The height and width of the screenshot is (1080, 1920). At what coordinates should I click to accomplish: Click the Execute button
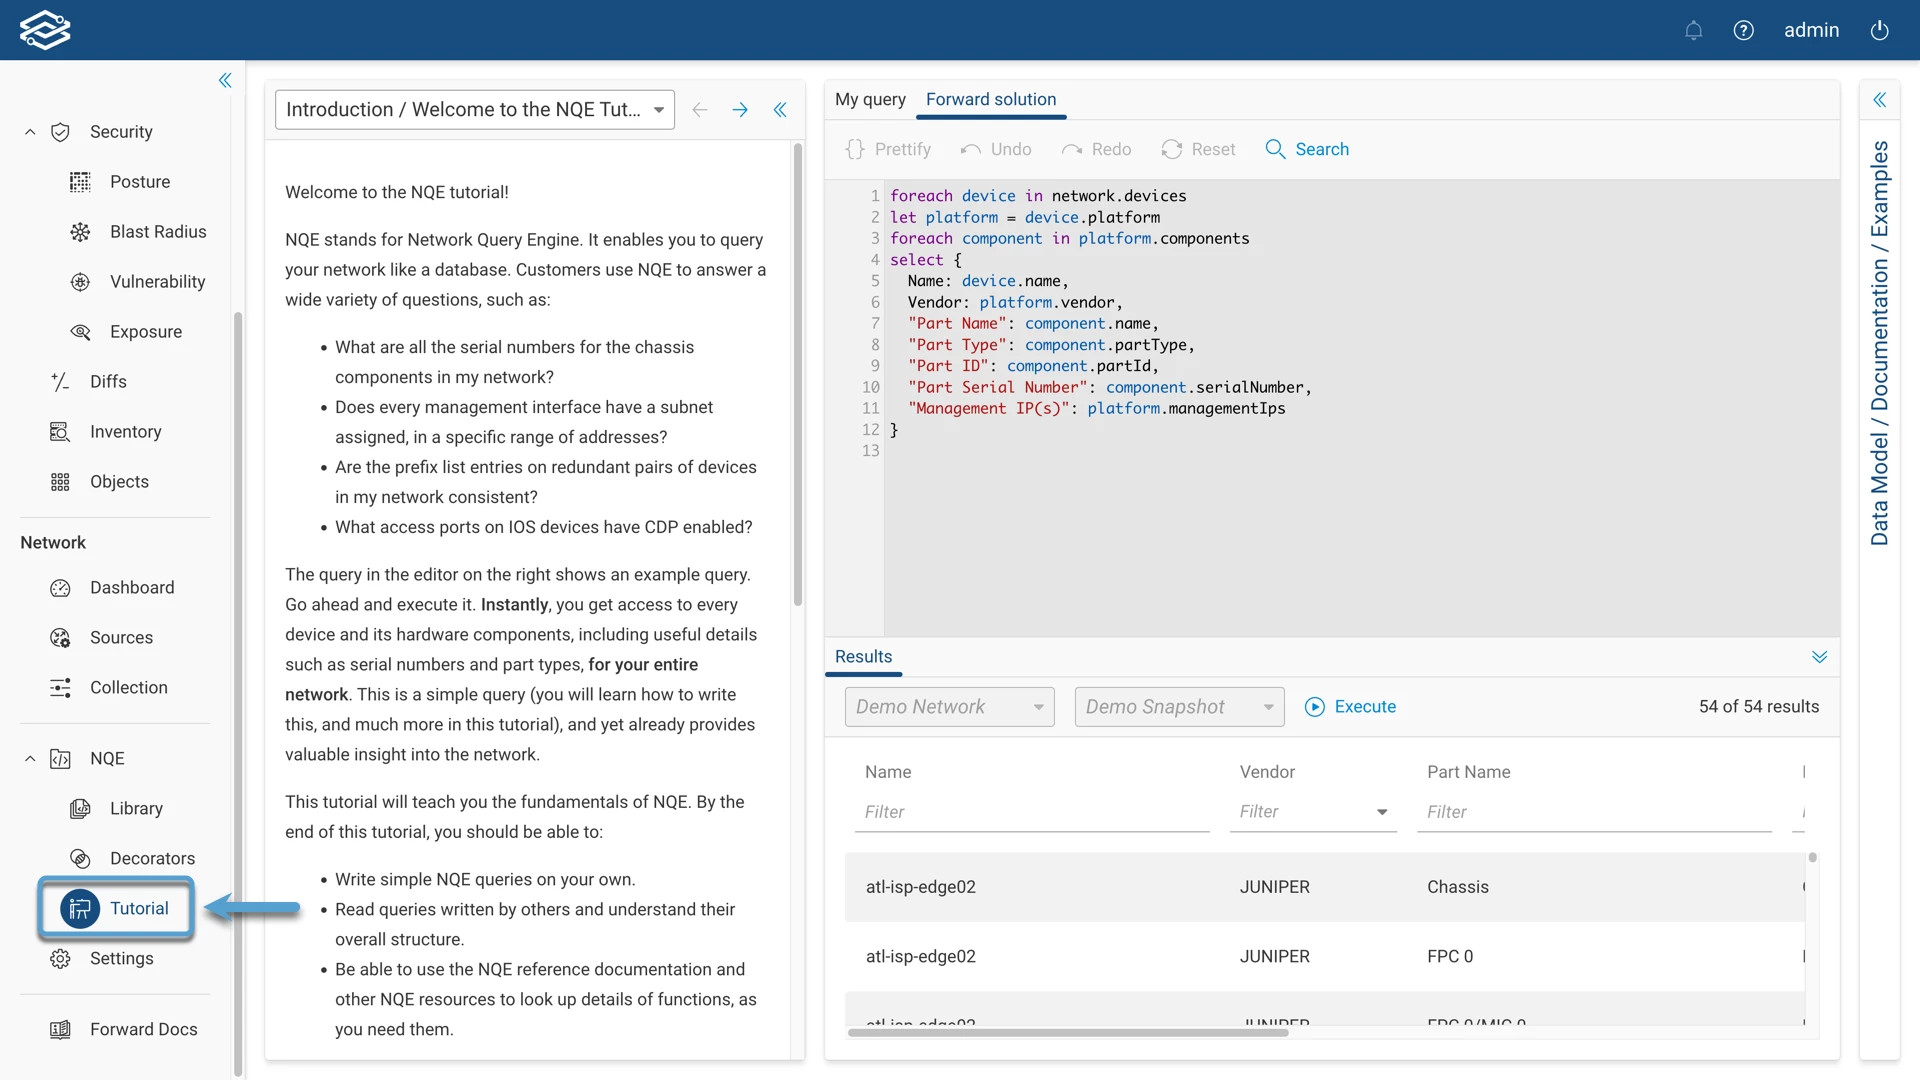click(1350, 707)
